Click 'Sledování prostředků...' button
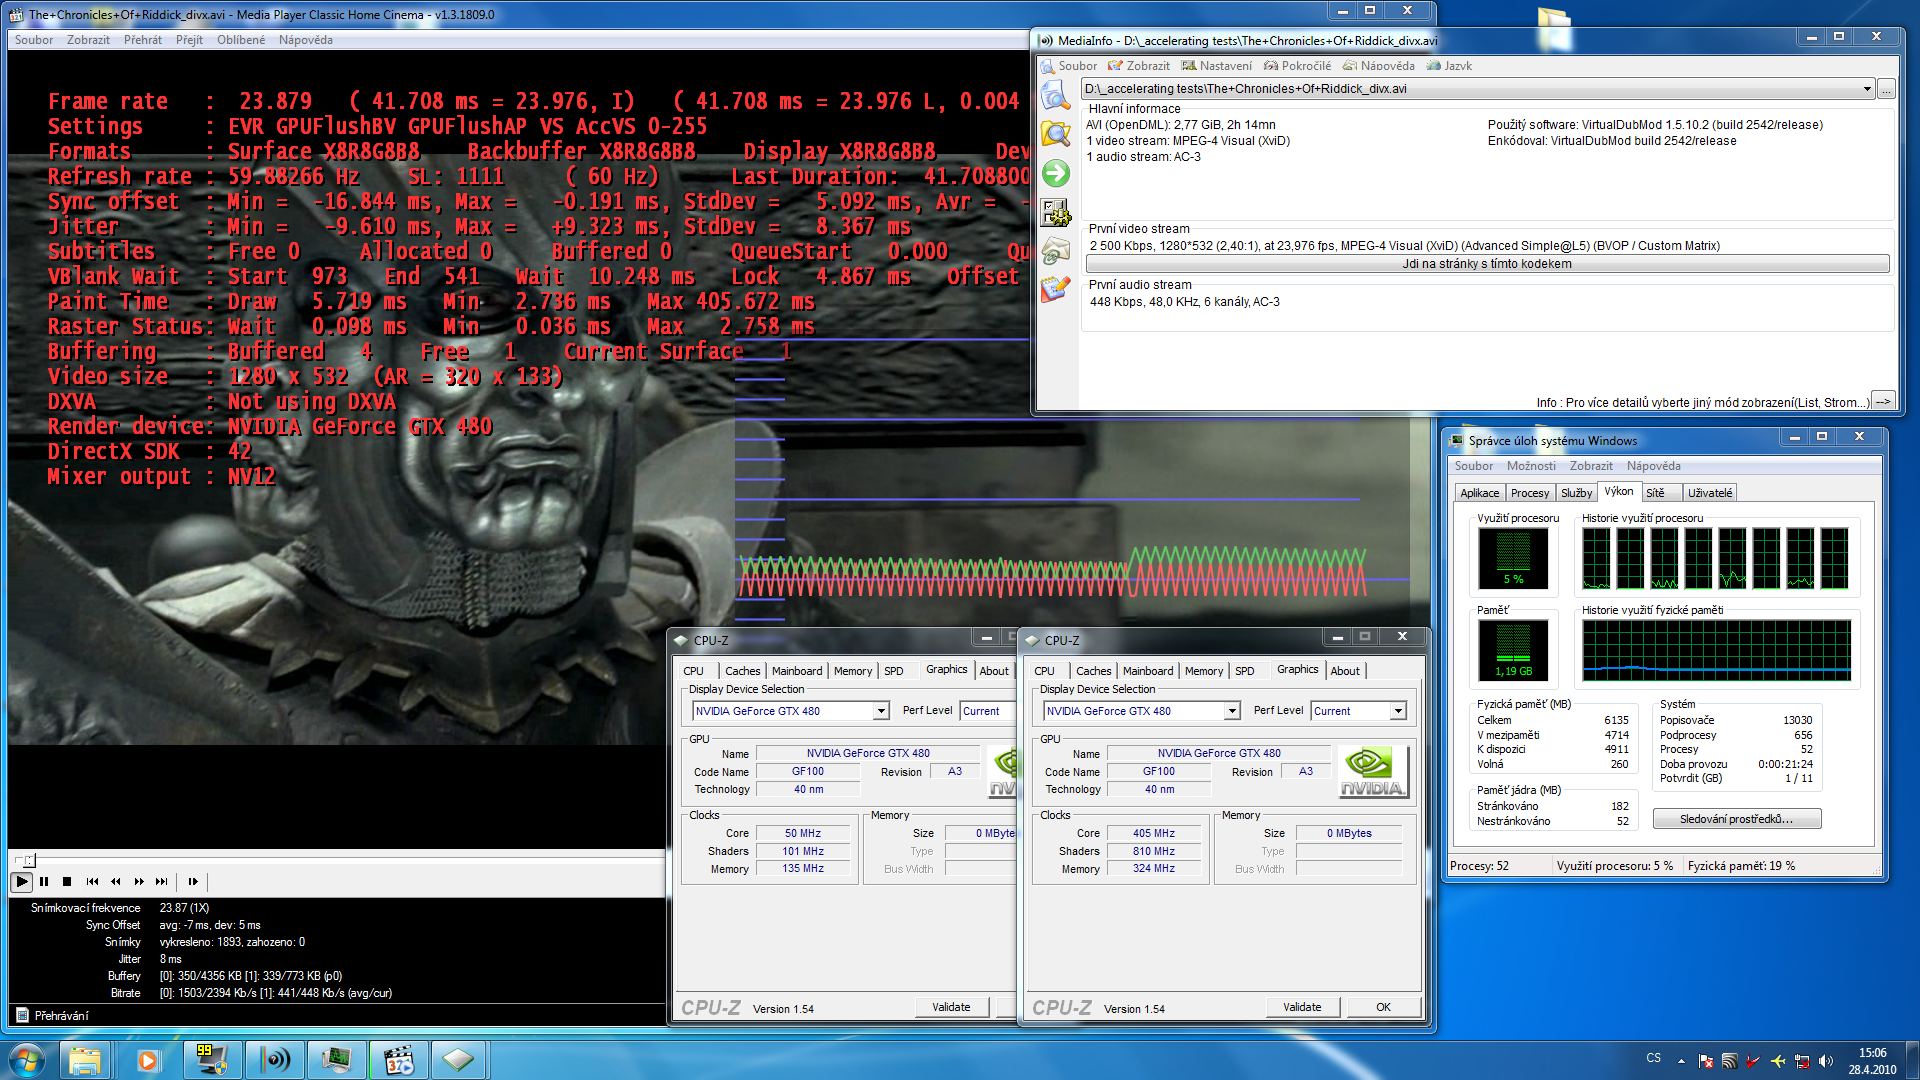The height and width of the screenshot is (1080, 1920). pos(1736,819)
